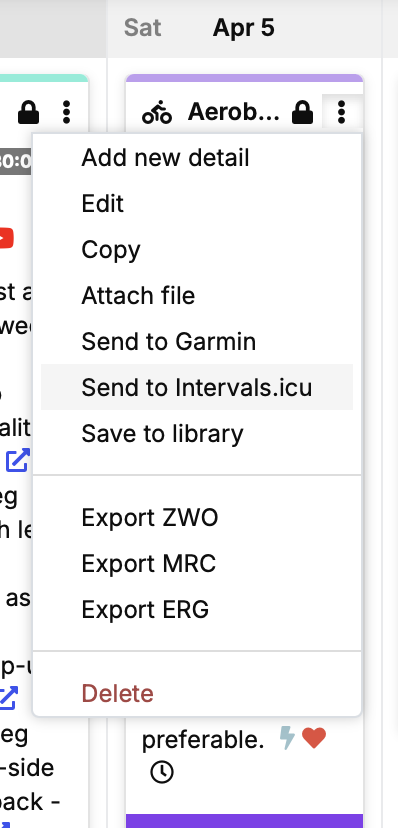Click the clock duration icon
This screenshot has height=828, width=398.
(x=162, y=772)
